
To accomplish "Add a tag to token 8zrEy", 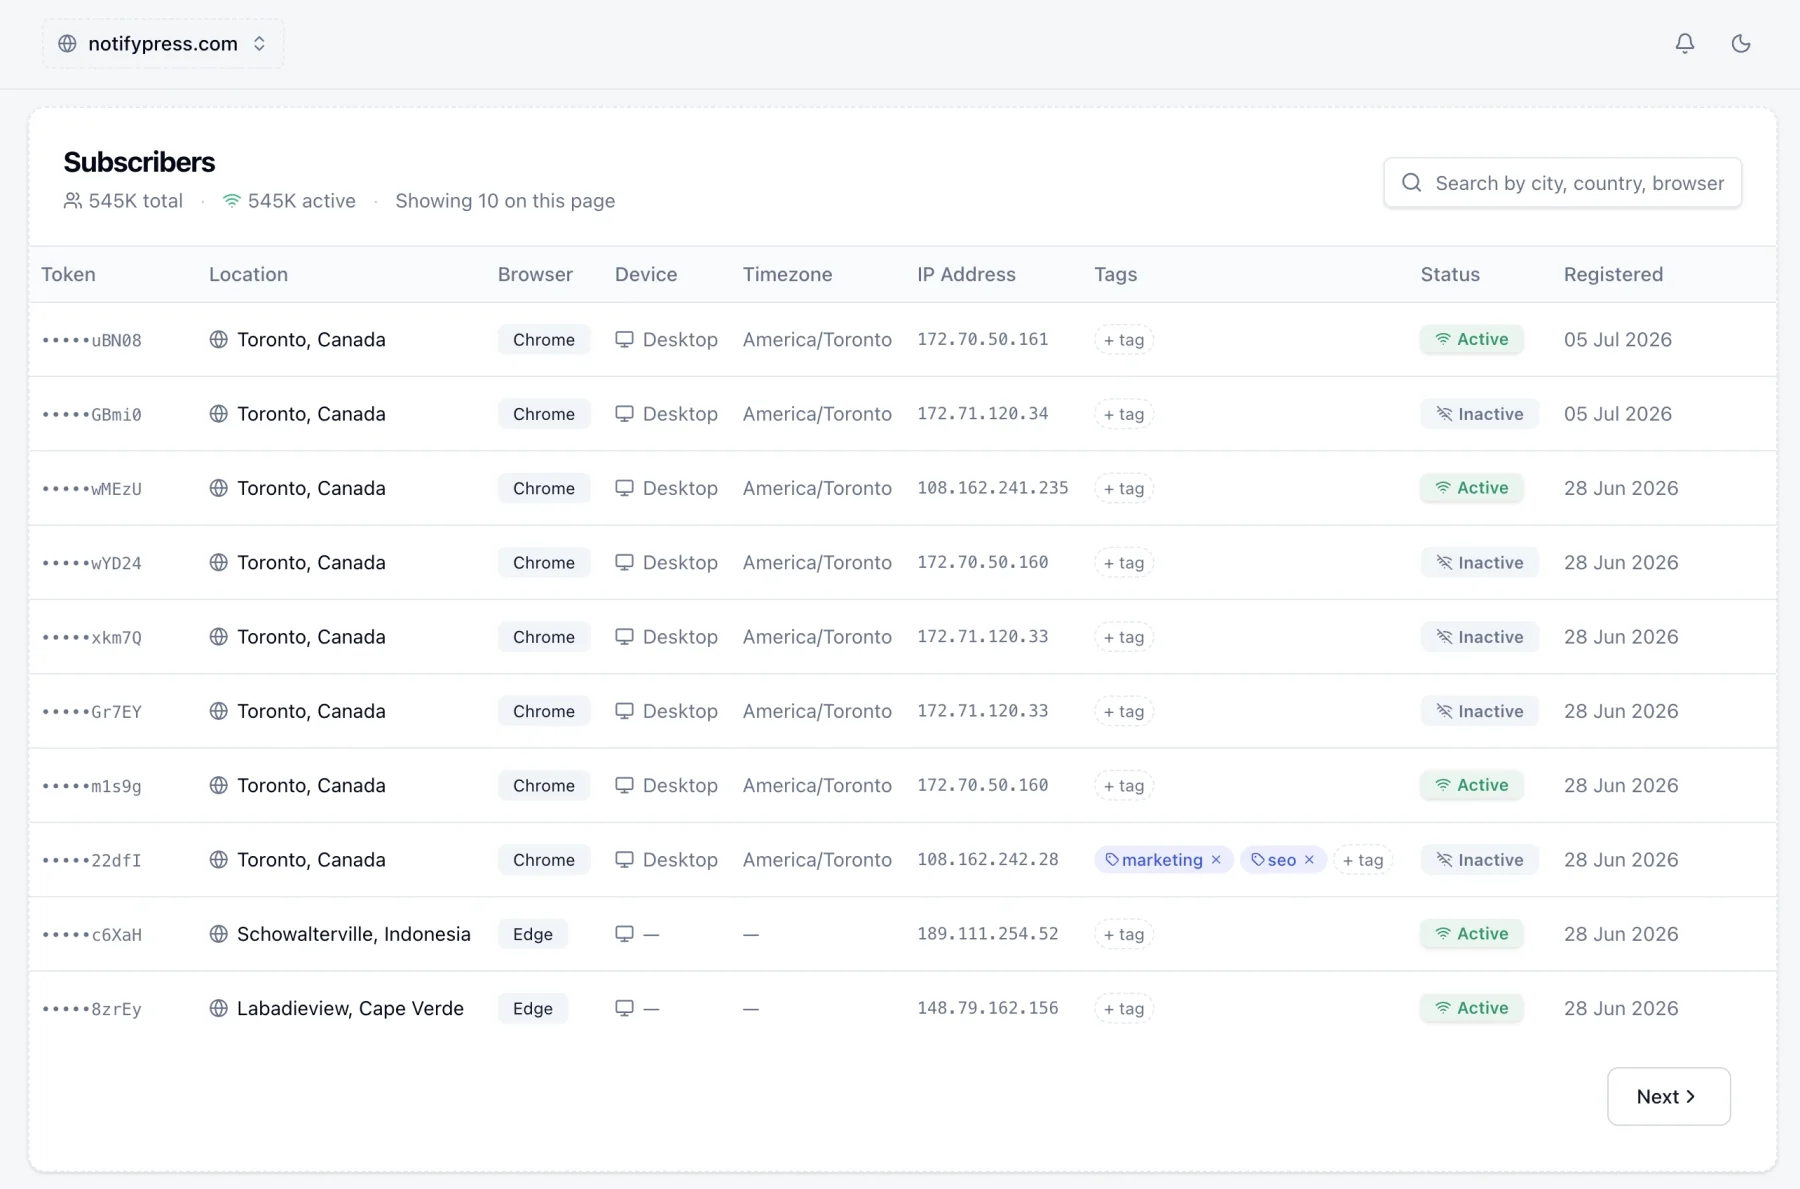I will click(1124, 1008).
